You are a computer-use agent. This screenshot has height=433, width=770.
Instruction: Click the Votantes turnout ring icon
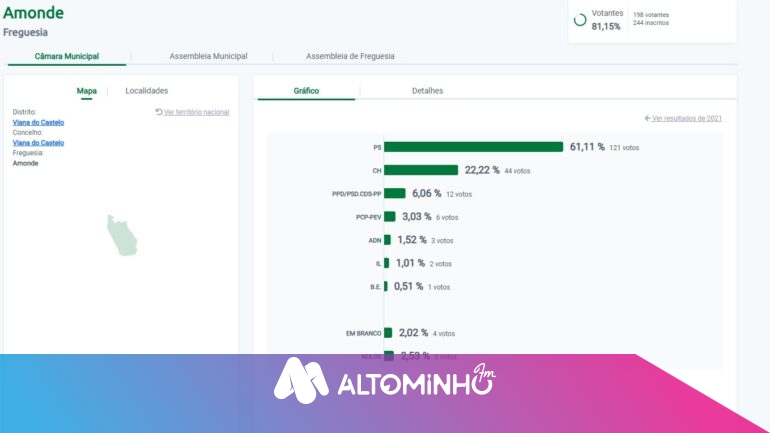pos(580,20)
